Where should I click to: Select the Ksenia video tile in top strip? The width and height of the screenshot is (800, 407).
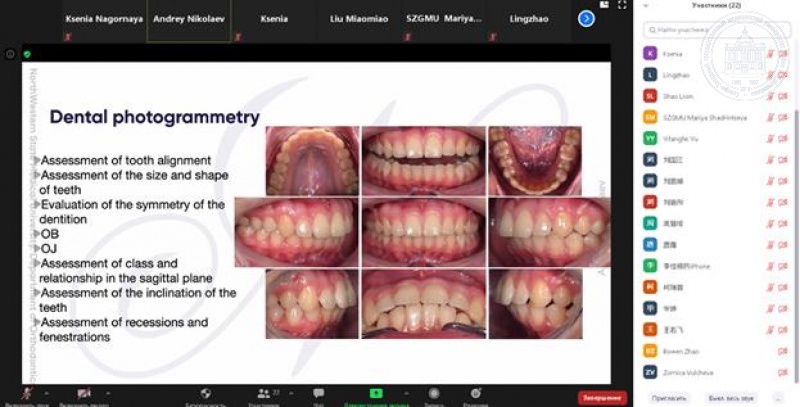274,20
